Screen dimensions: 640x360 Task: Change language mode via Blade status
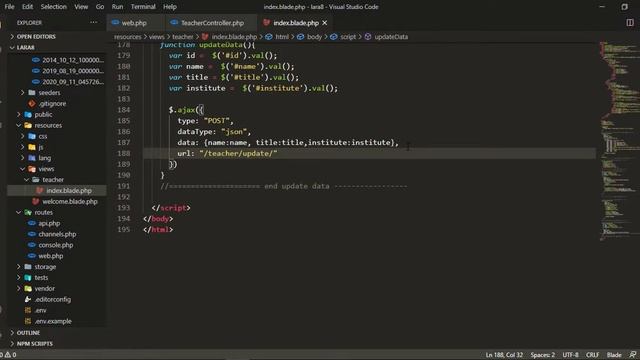pos(613,355)
